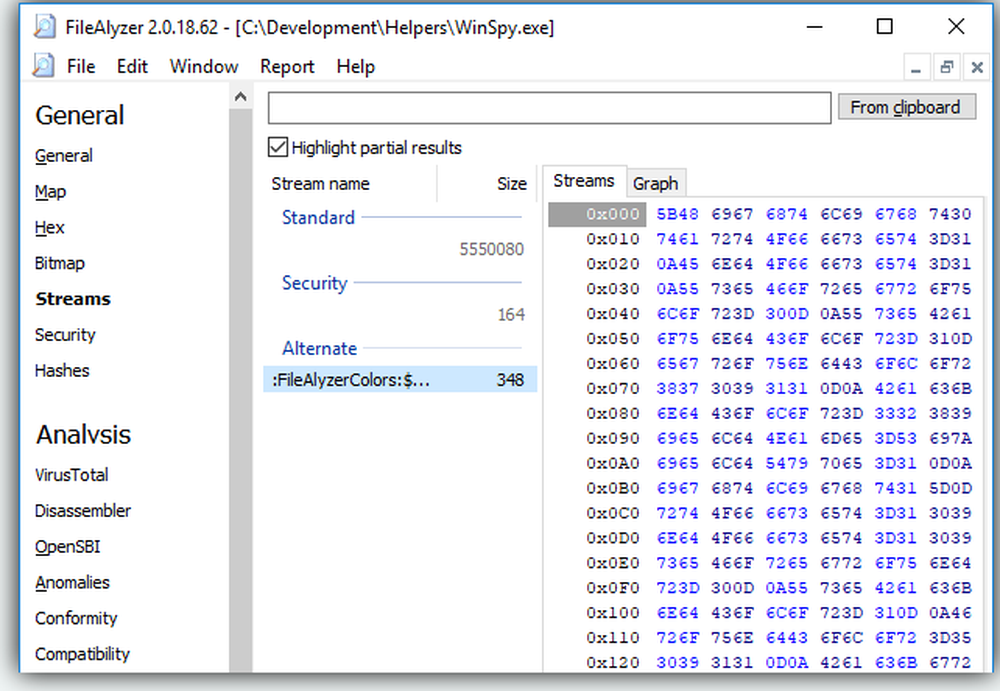Image resolution: width=1000 pixels, height=691 pixels.
Task: Open VirusTotal analysis page
Action: [x=71, y=475]
